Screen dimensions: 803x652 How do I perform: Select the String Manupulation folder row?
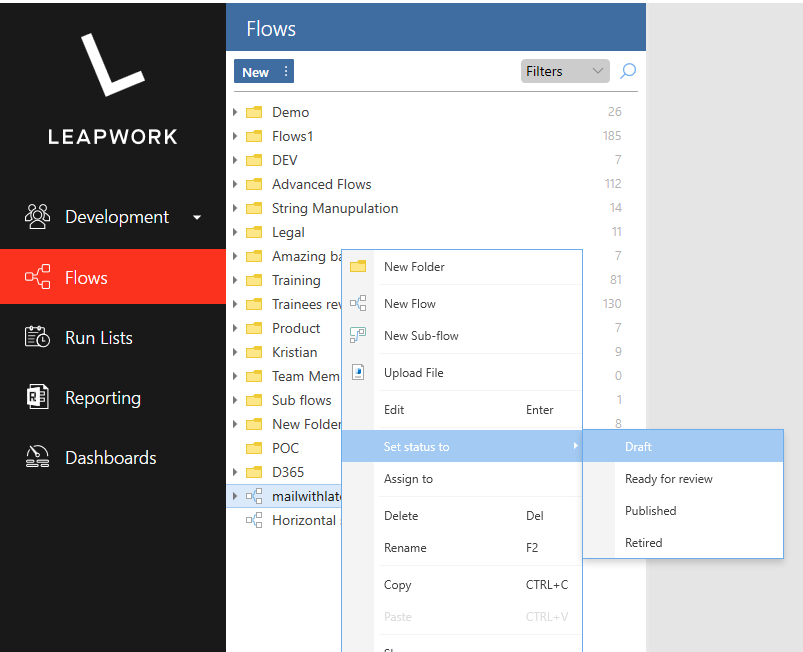[436, 208]
